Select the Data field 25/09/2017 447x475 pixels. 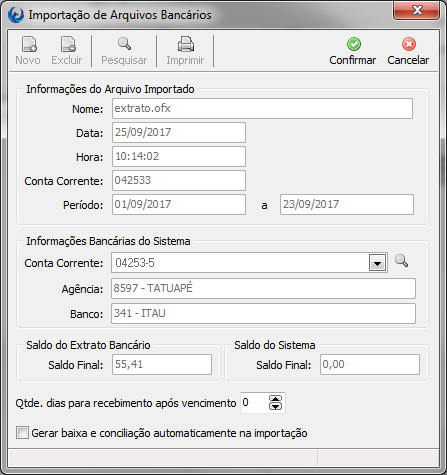[179, 133]
